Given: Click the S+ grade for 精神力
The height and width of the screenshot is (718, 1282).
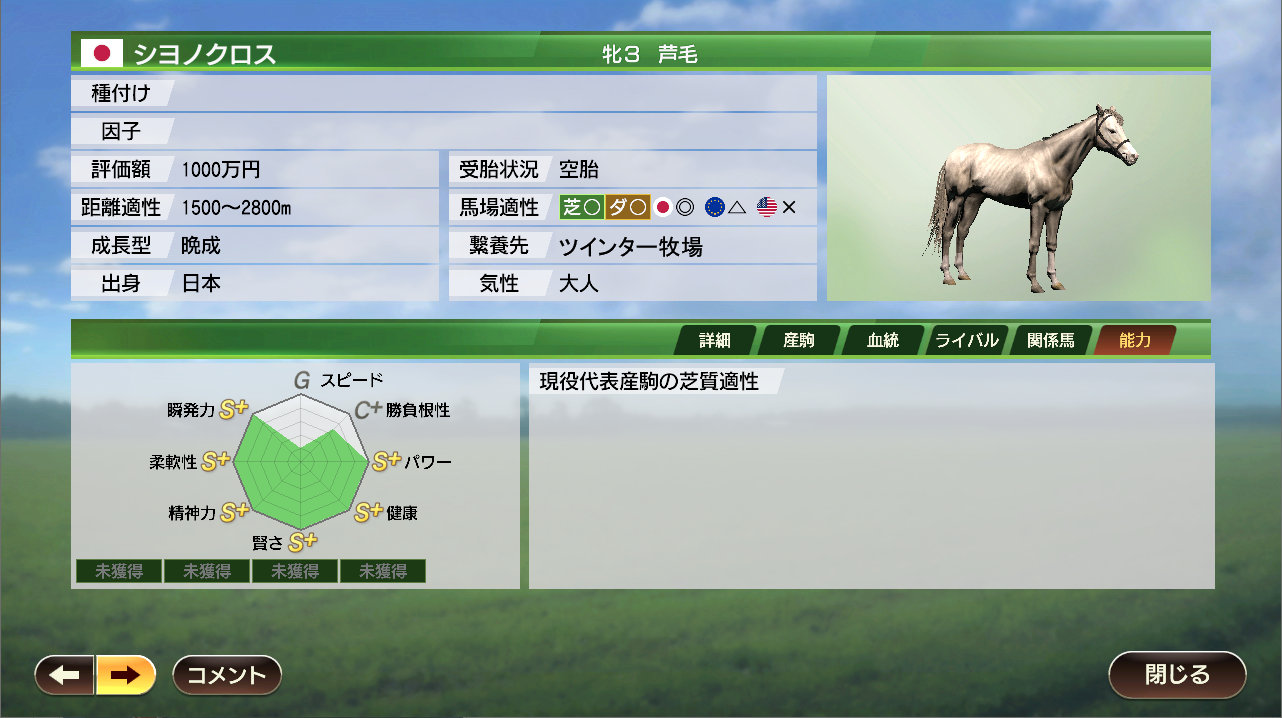Looking at the screenshot, I should tap(235, 512).
